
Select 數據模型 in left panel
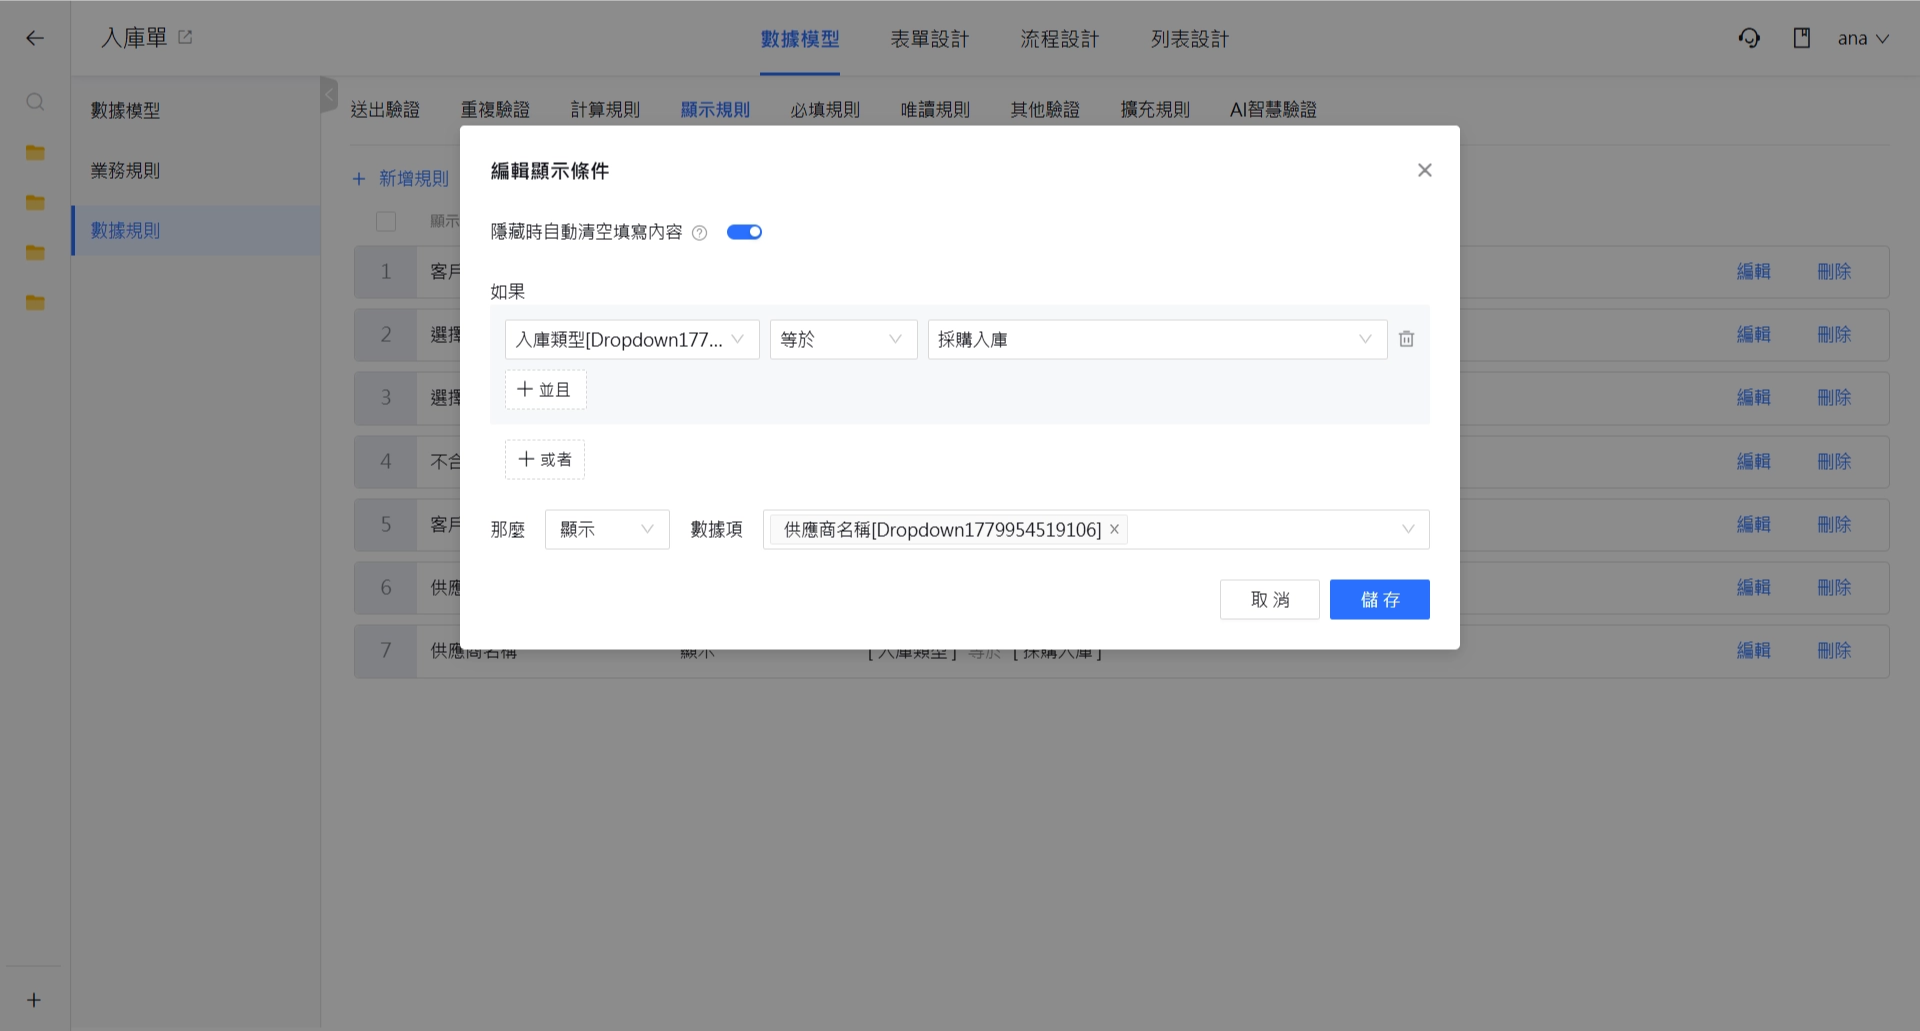click(196, 110)
